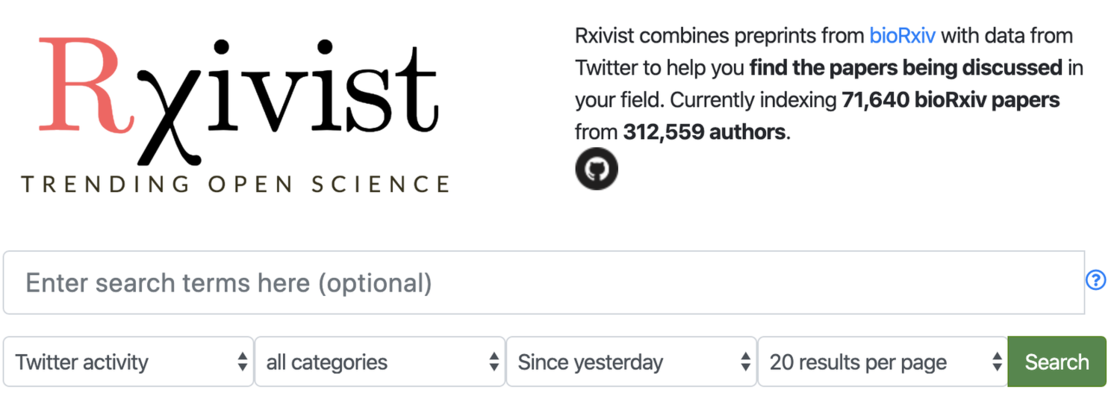This screenshot has height=399, width=1120.
Task: Click the Rxivist logo
Action: [236, 115]
